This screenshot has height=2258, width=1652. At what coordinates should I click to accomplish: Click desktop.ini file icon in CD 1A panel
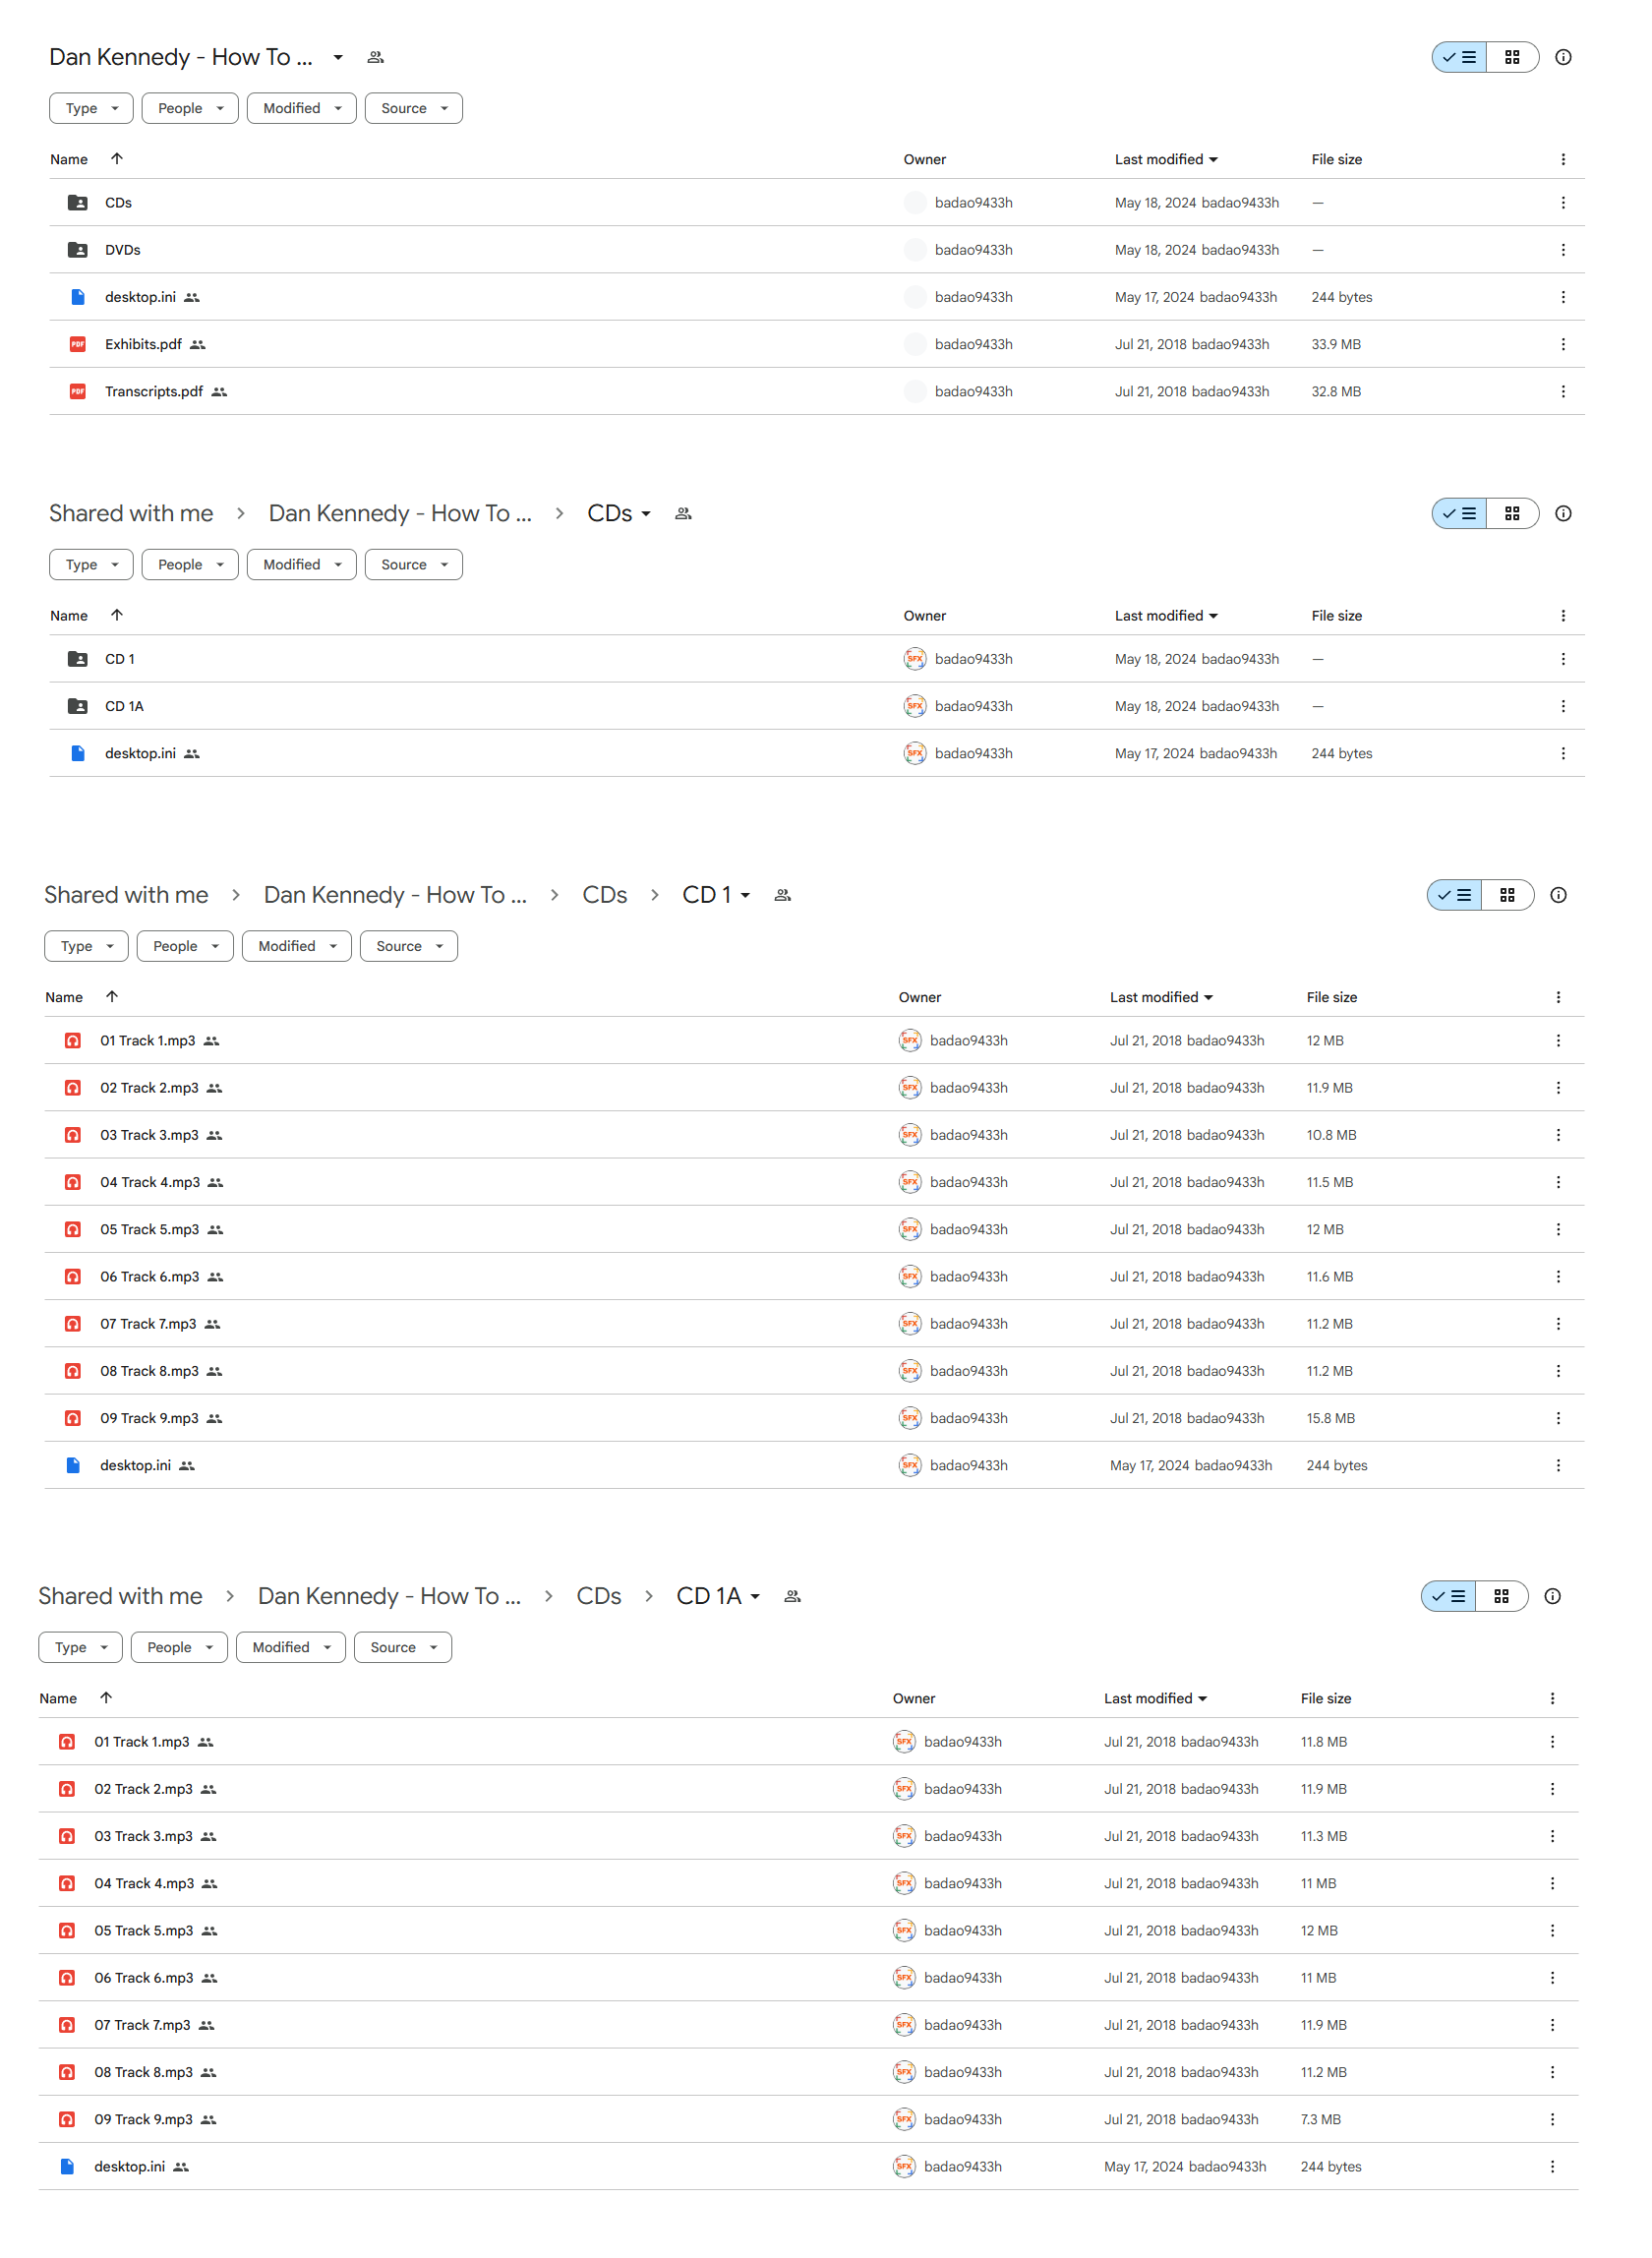click(67, 2166)
